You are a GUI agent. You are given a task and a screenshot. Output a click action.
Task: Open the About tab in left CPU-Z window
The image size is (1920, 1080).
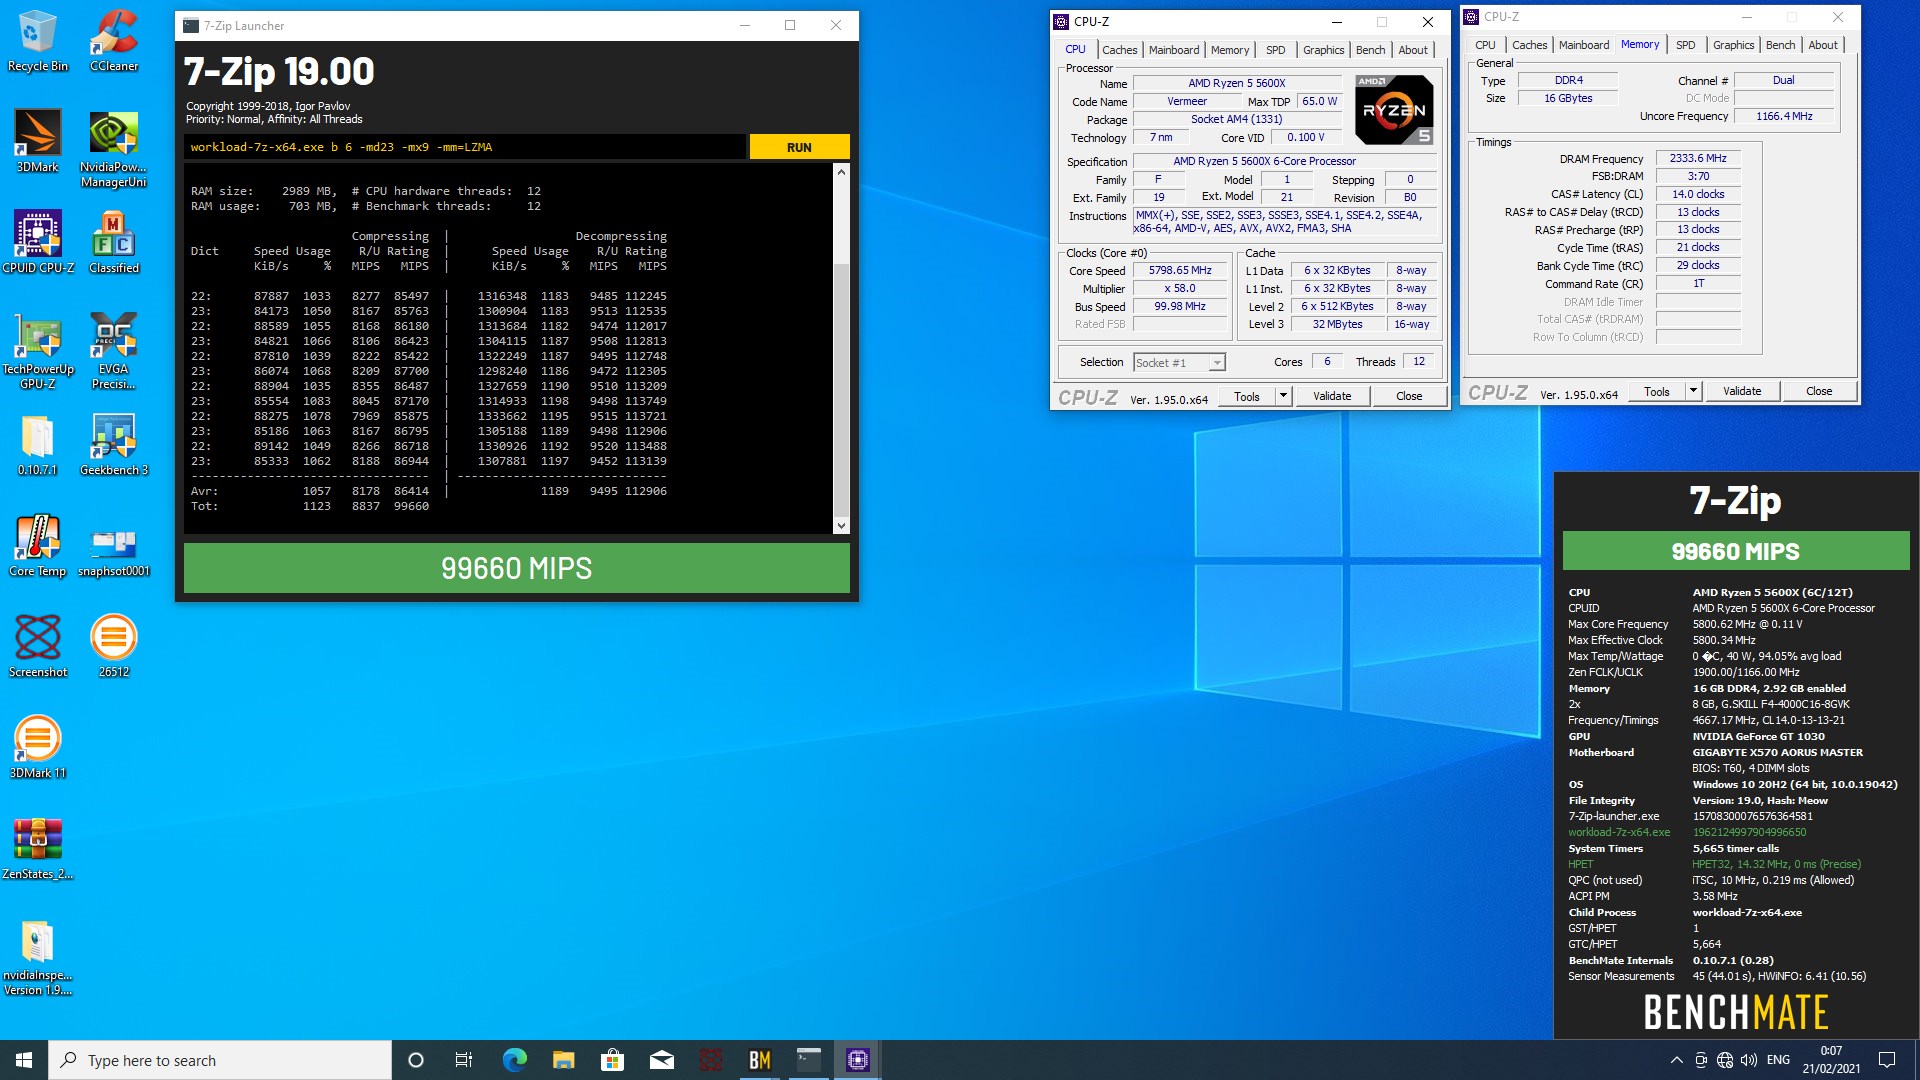pyautogui.click(x=1413, y=50)
